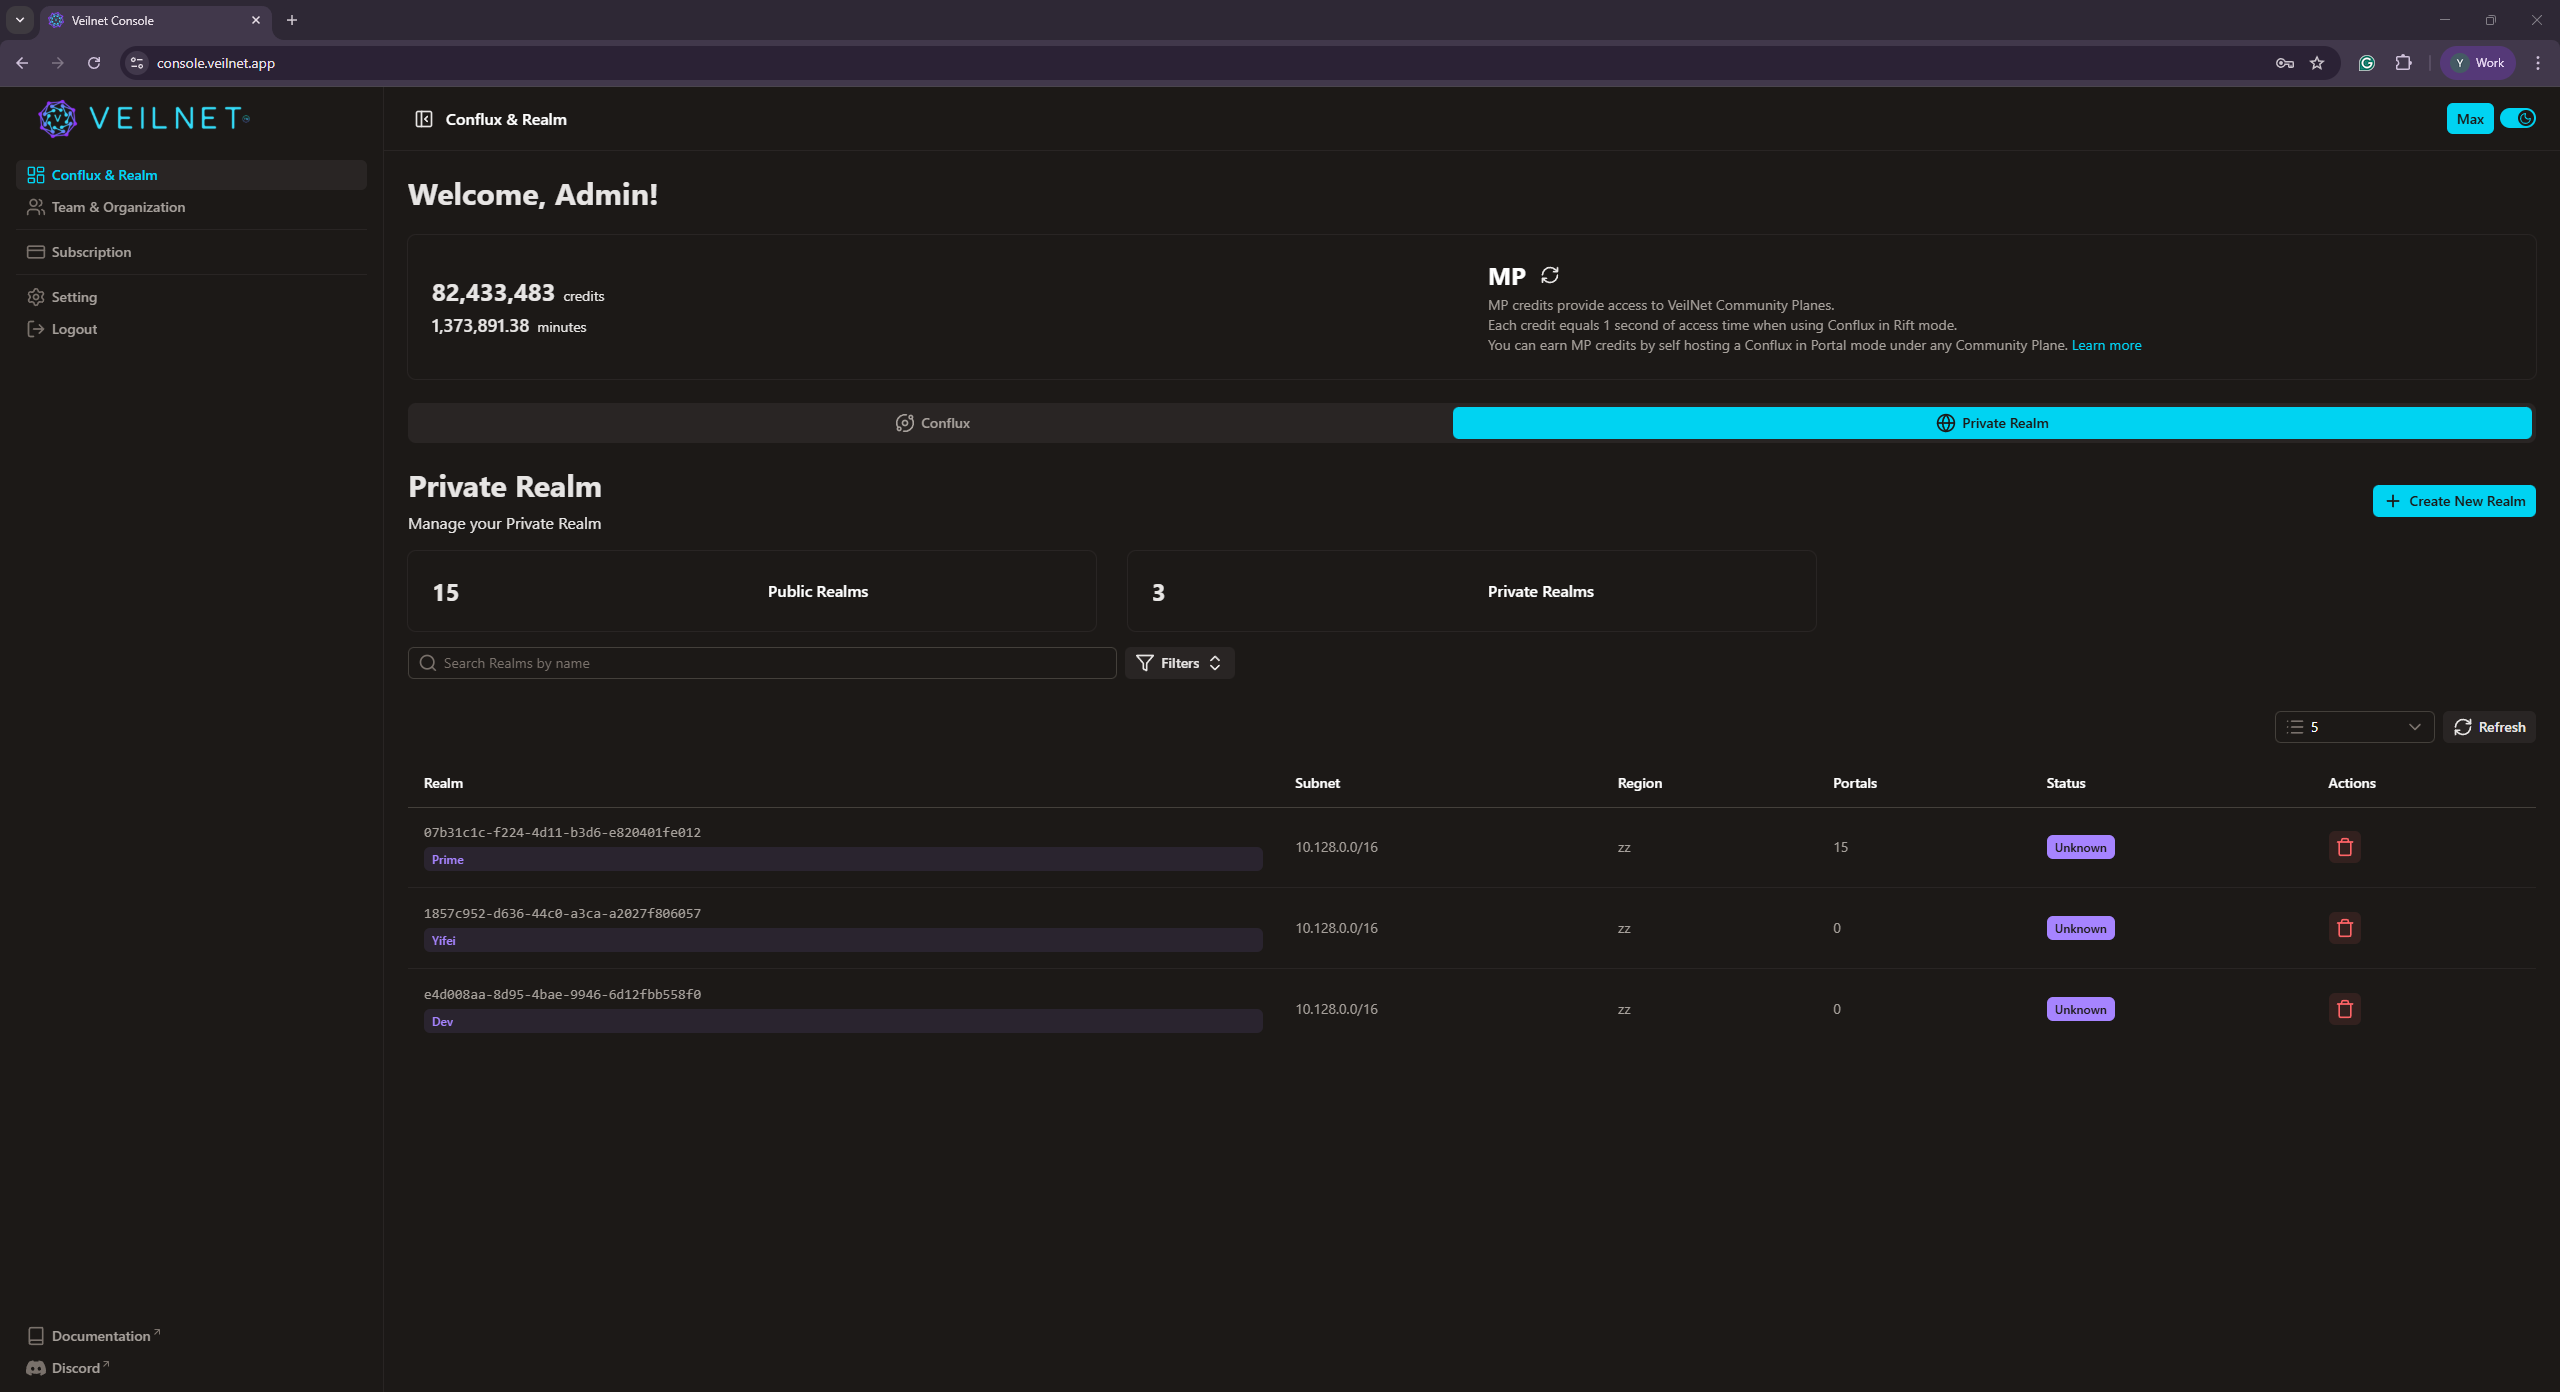This screenshot has width=2560, height=1392.
Task: Delete the Prime realm
Action: click(x=2344, y=847)
